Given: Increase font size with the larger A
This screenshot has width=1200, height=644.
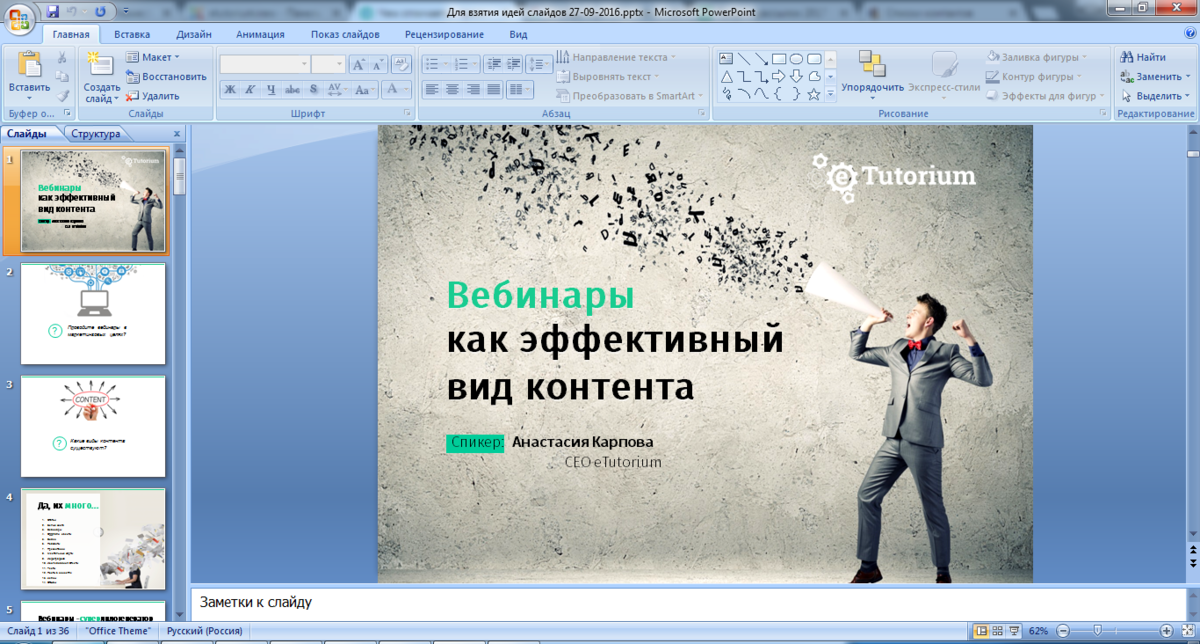Looking at the screenshot, I should point(359,64).
